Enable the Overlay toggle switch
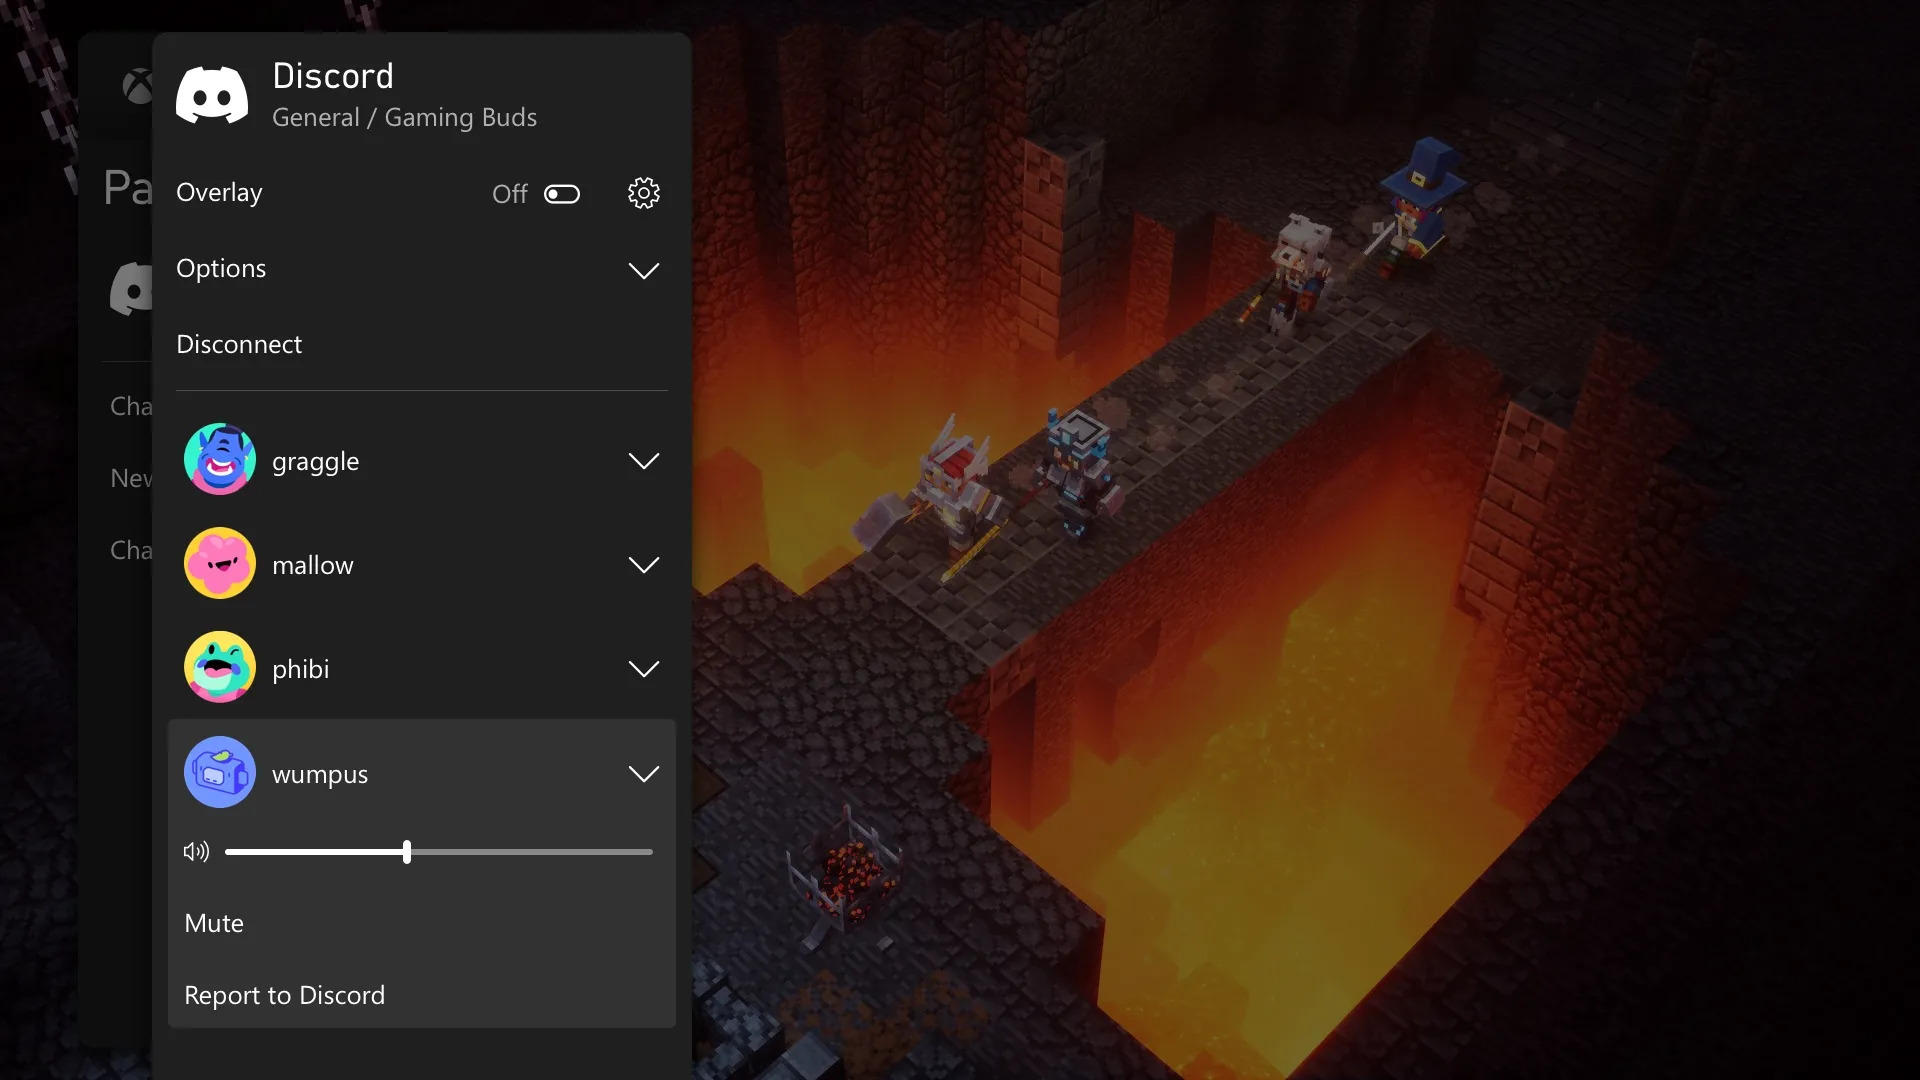Image resolution: width=1920 pixels, height=1080 pixels. (x=559, y=193)
